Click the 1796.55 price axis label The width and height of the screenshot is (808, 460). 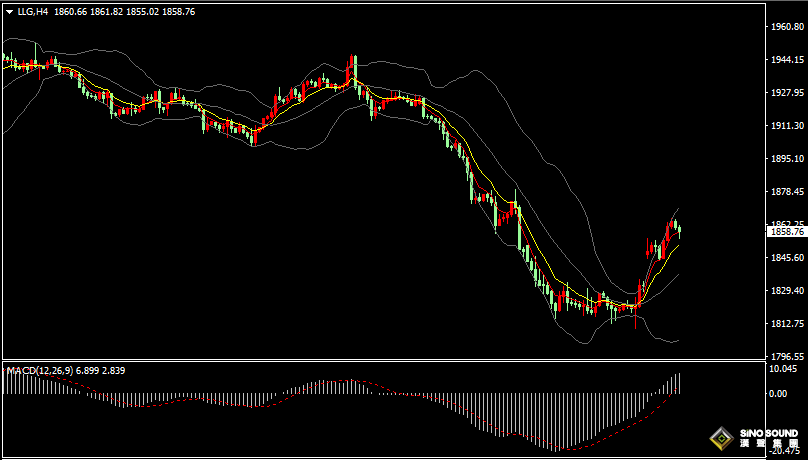click(787, 357)
